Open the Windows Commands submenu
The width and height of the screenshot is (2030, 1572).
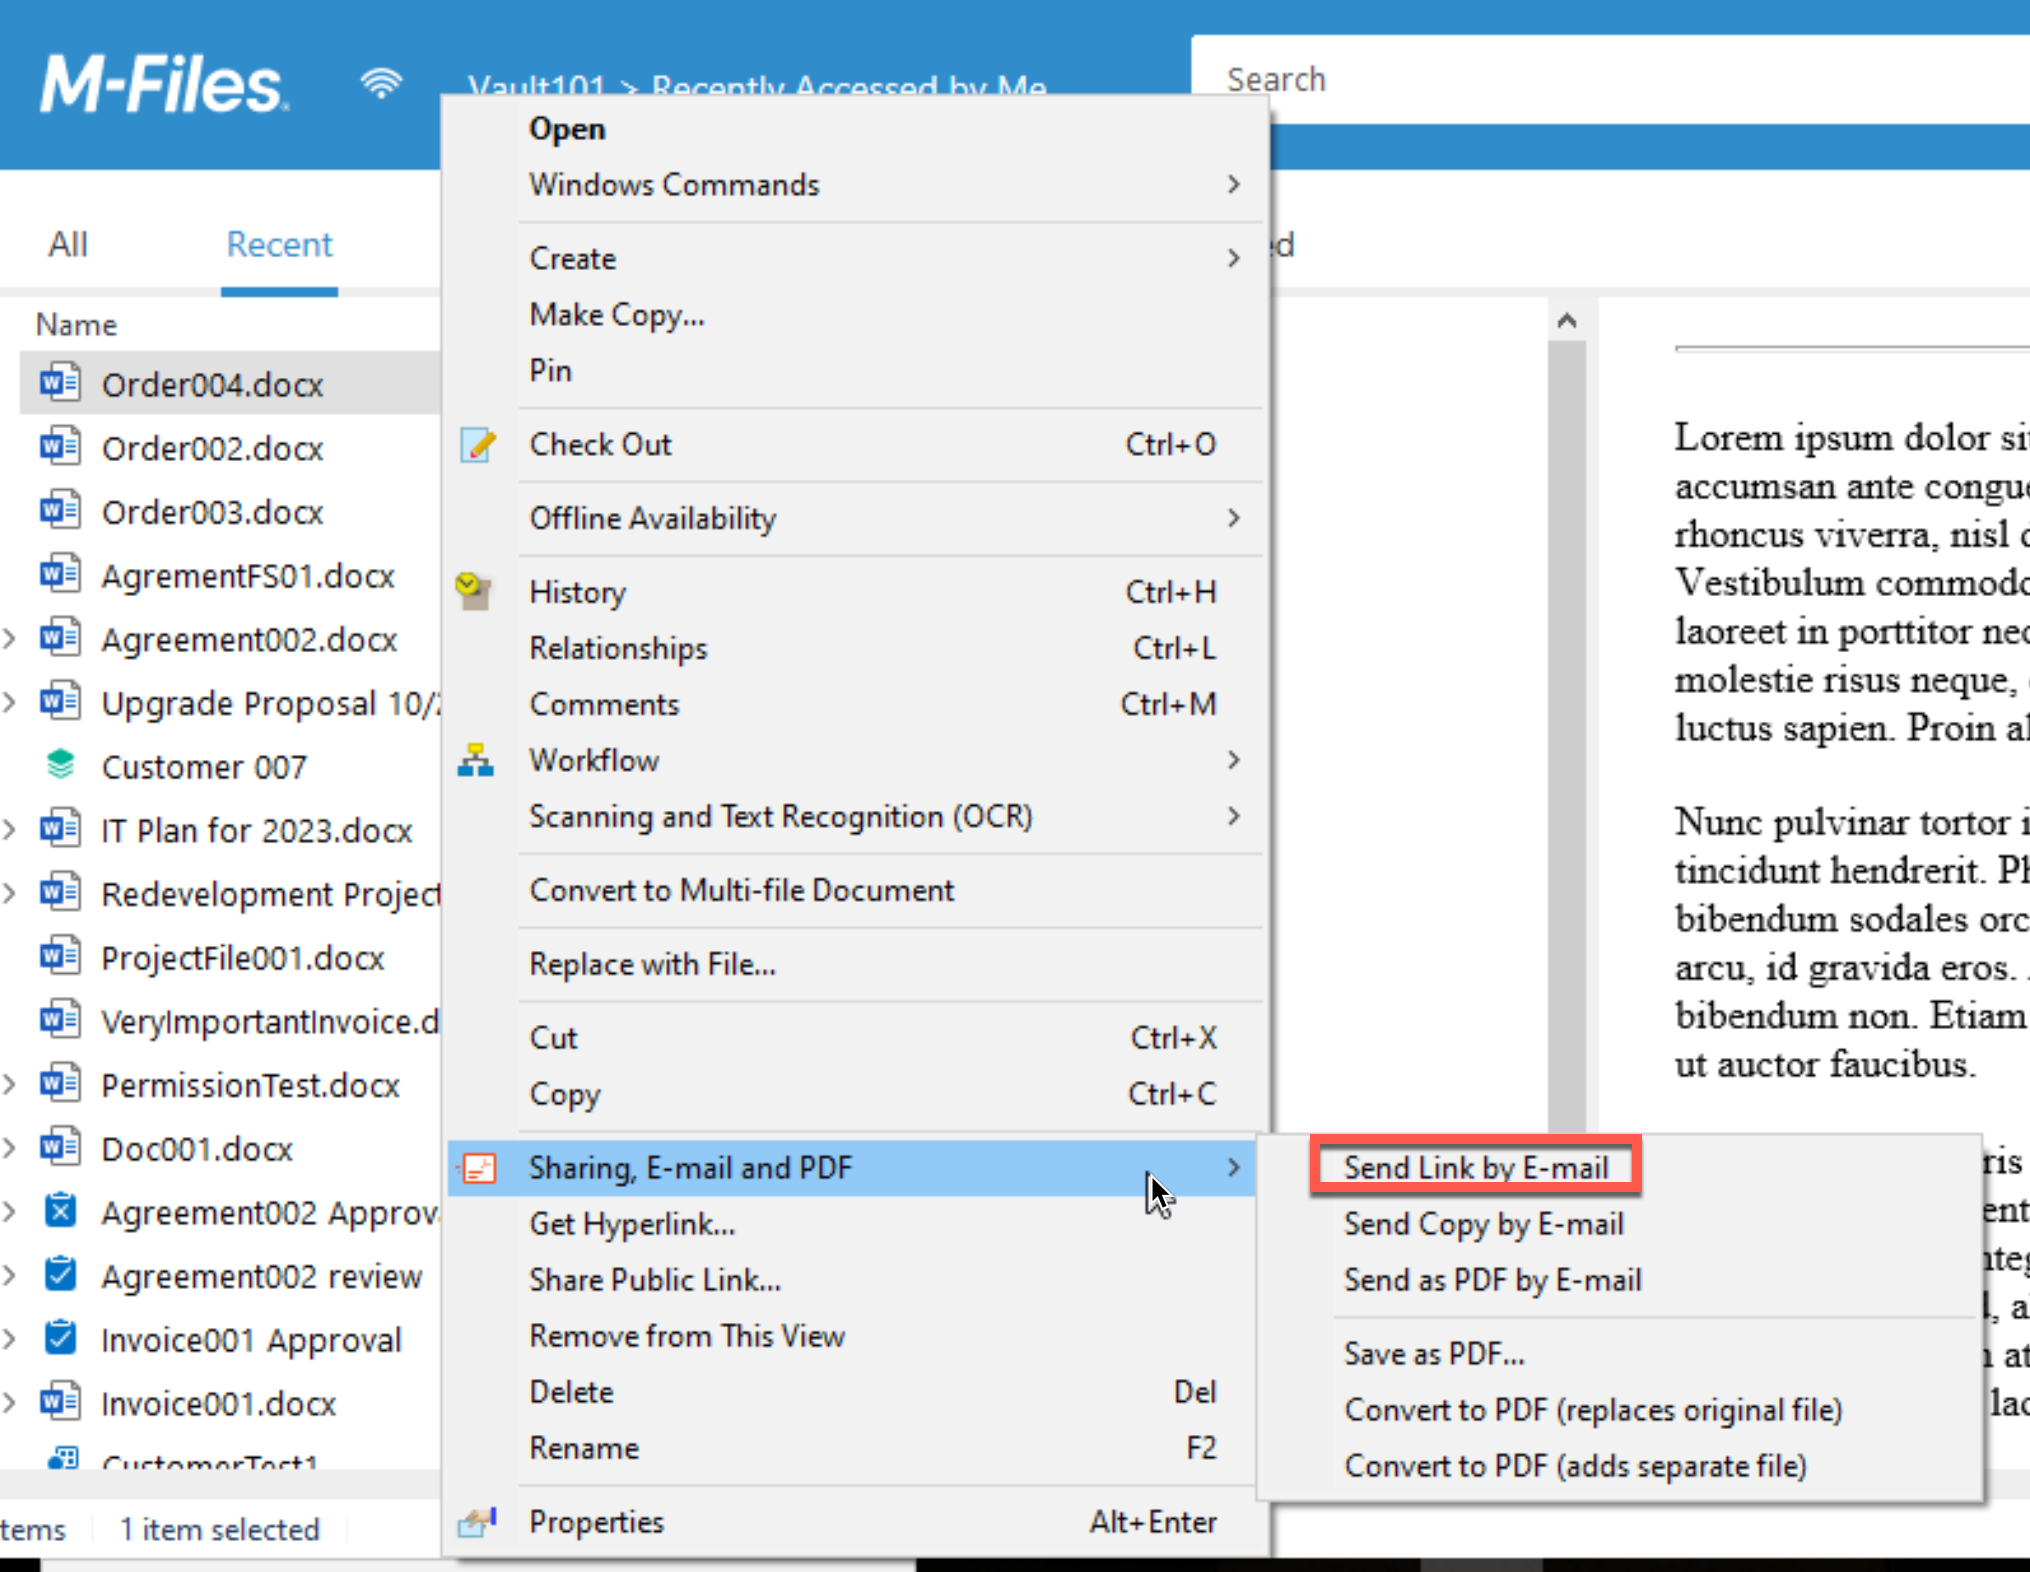(x=855, y=185)
